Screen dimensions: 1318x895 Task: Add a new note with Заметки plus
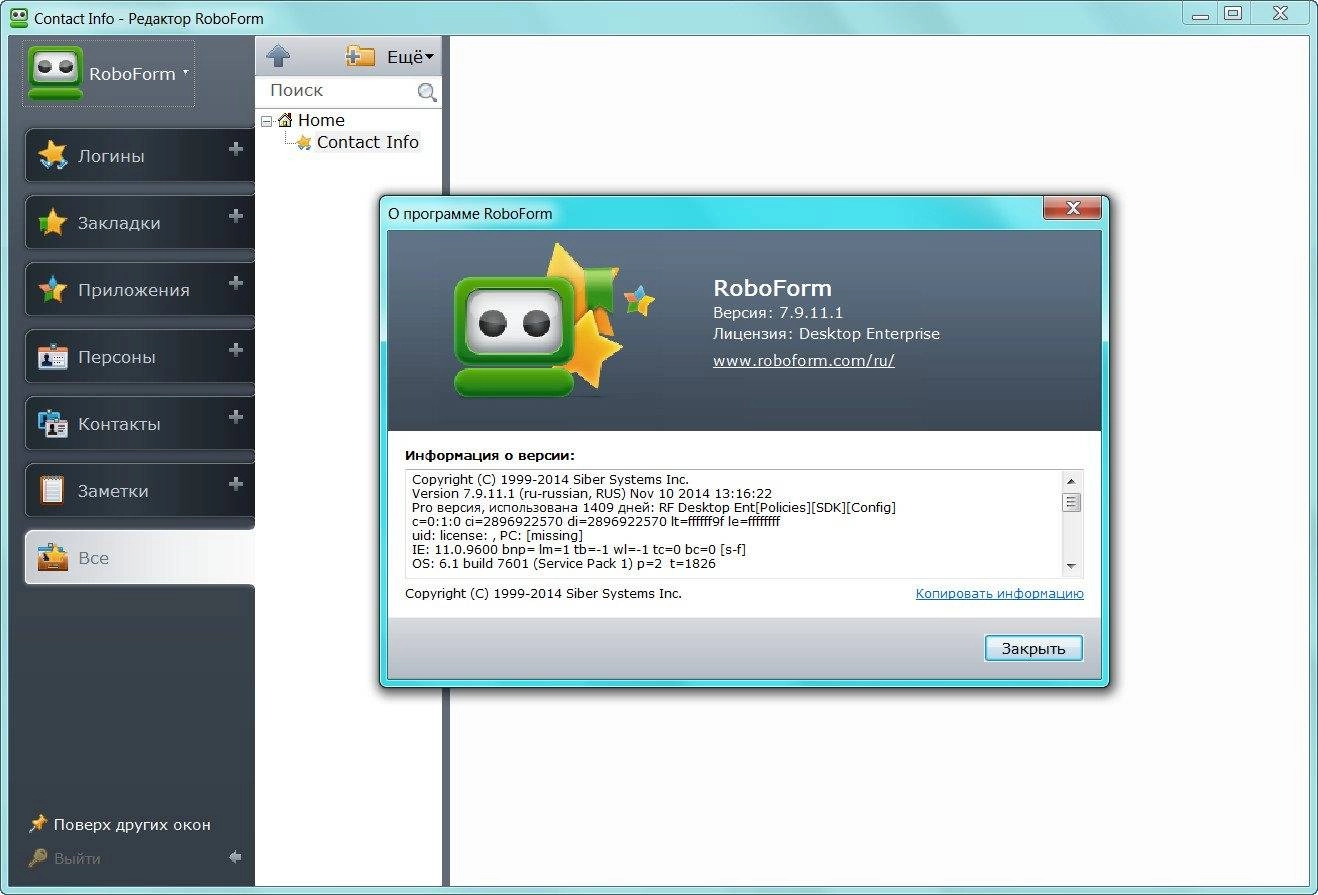236,484
